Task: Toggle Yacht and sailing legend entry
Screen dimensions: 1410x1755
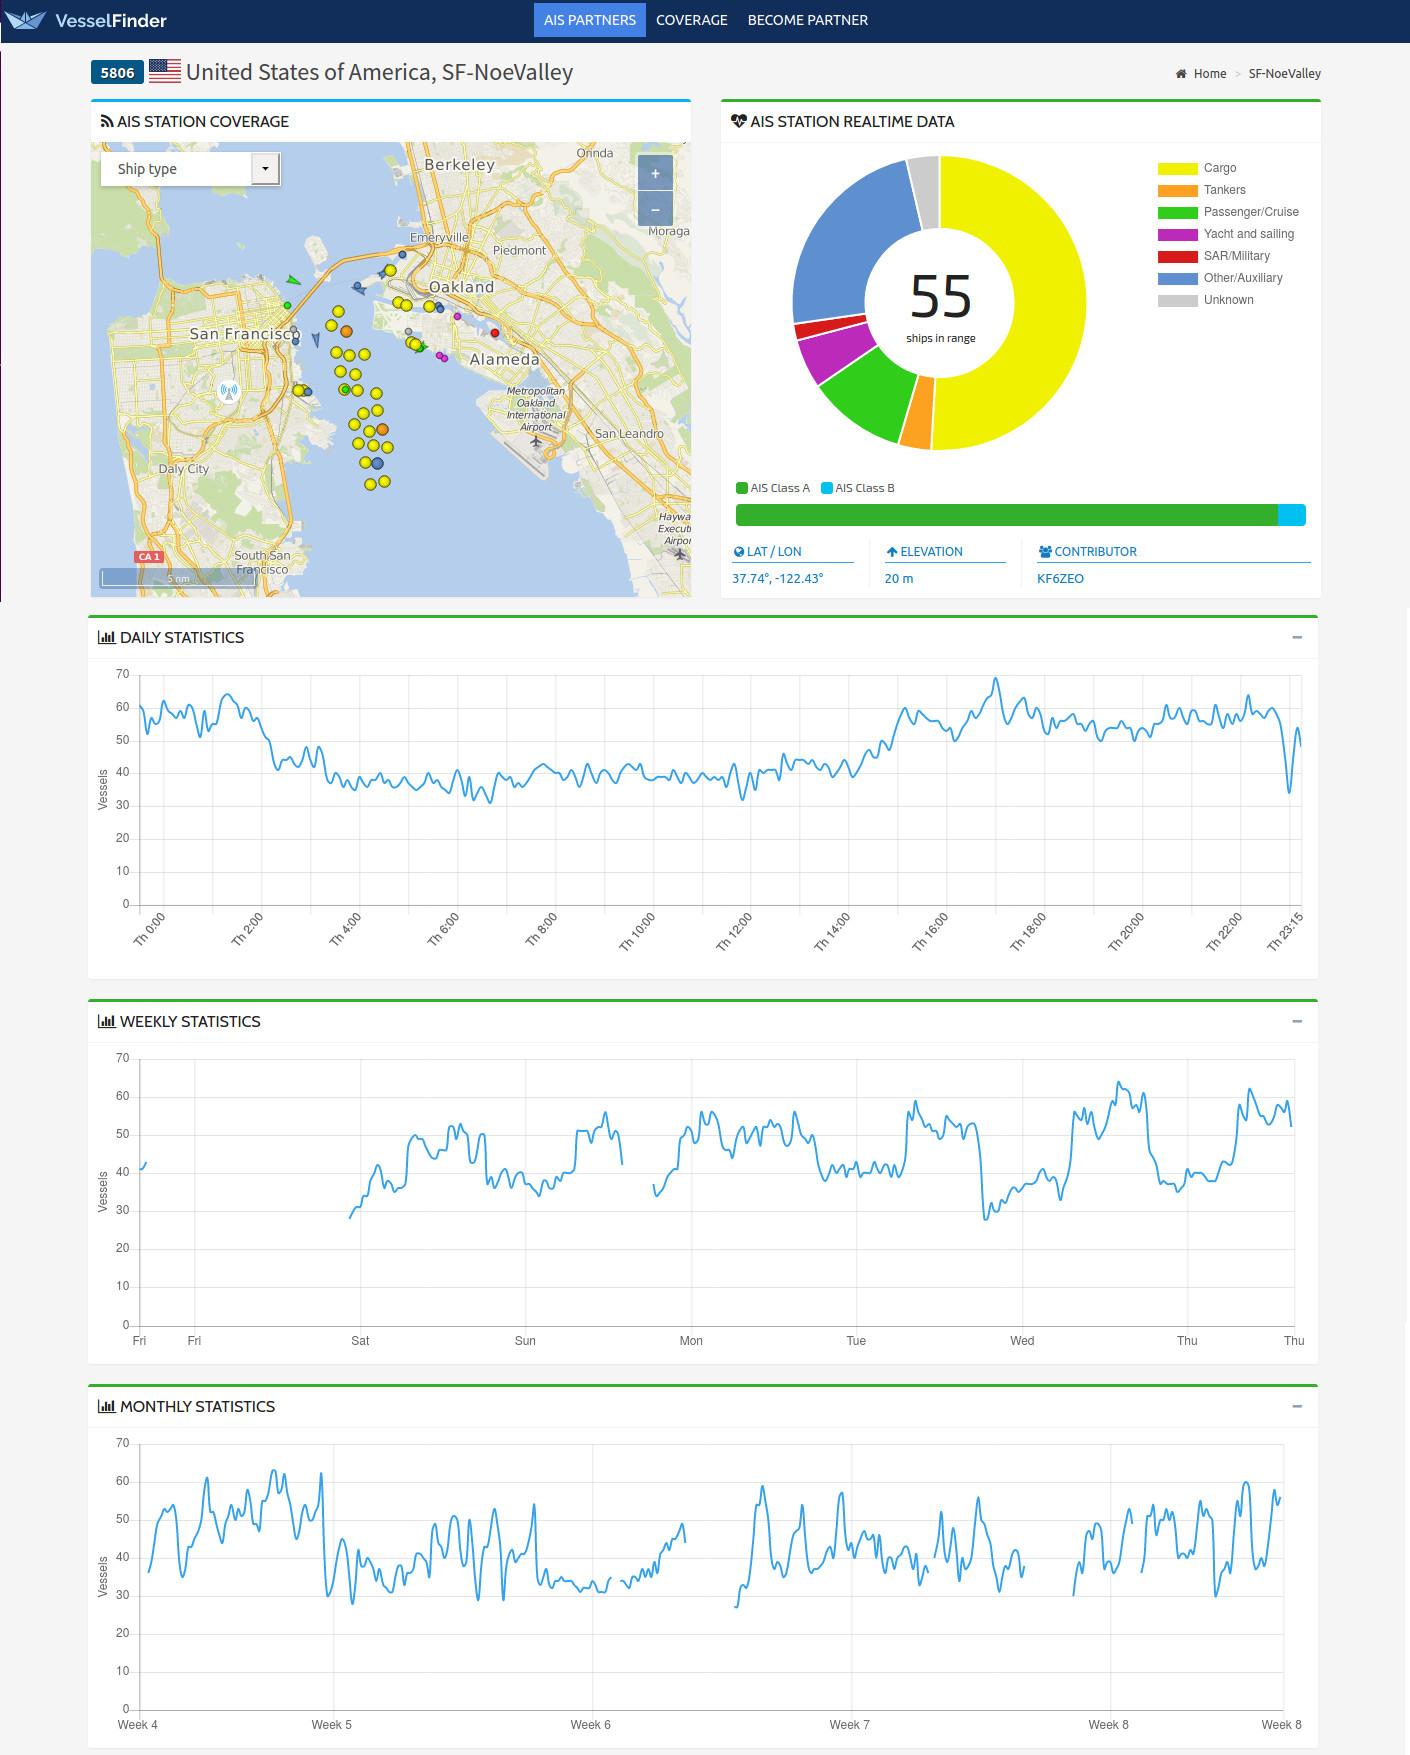Action: tap(1226, 234)
